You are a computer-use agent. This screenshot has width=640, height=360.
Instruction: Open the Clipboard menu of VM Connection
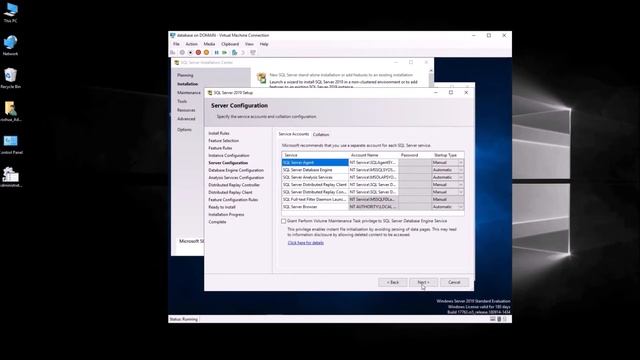(230, 44)
